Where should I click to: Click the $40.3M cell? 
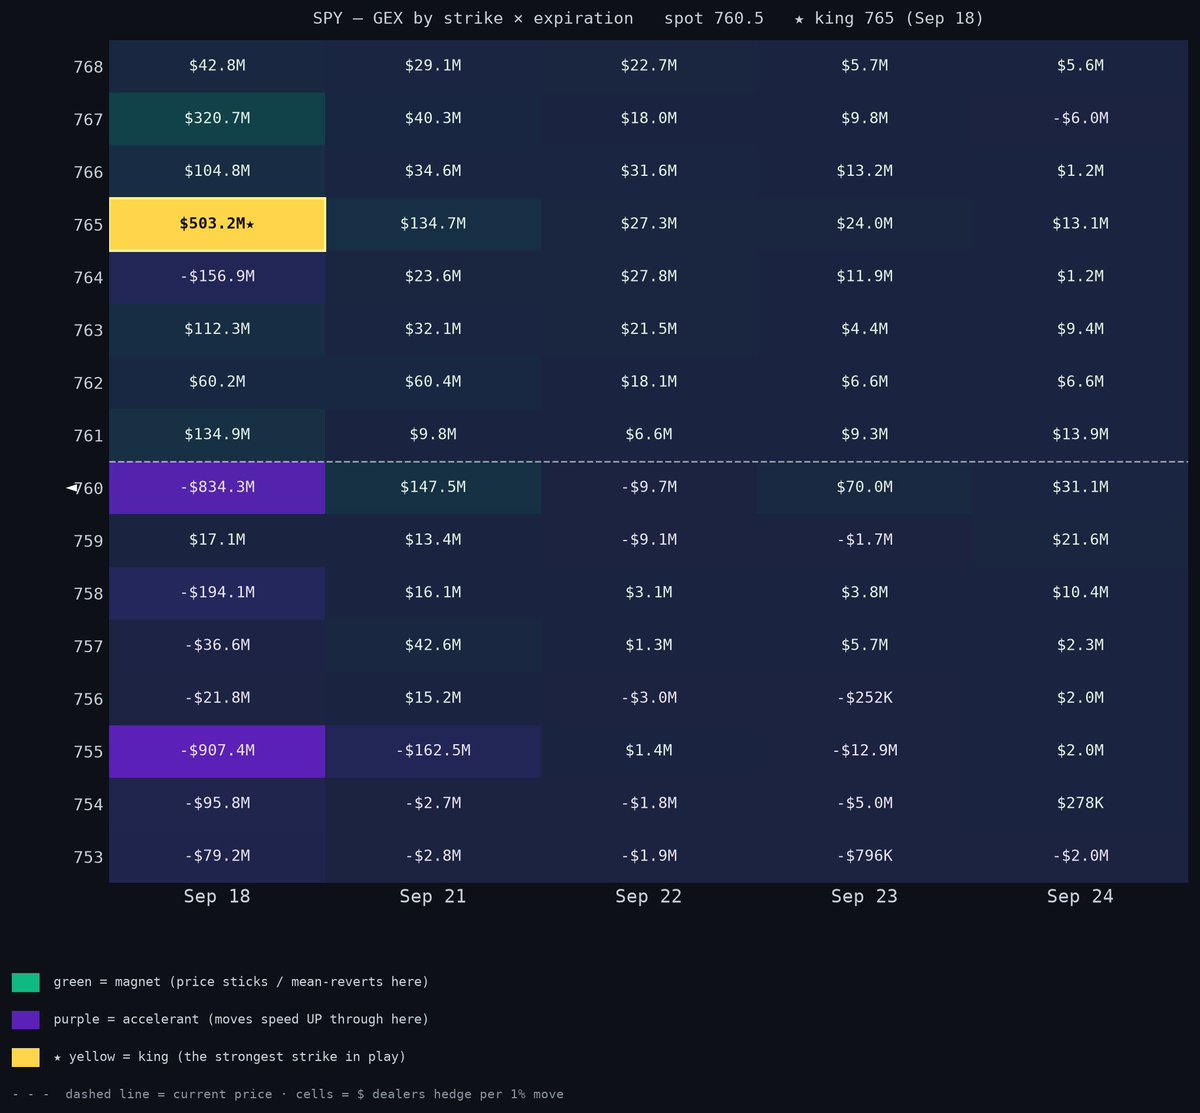click(x=433, y=119)
